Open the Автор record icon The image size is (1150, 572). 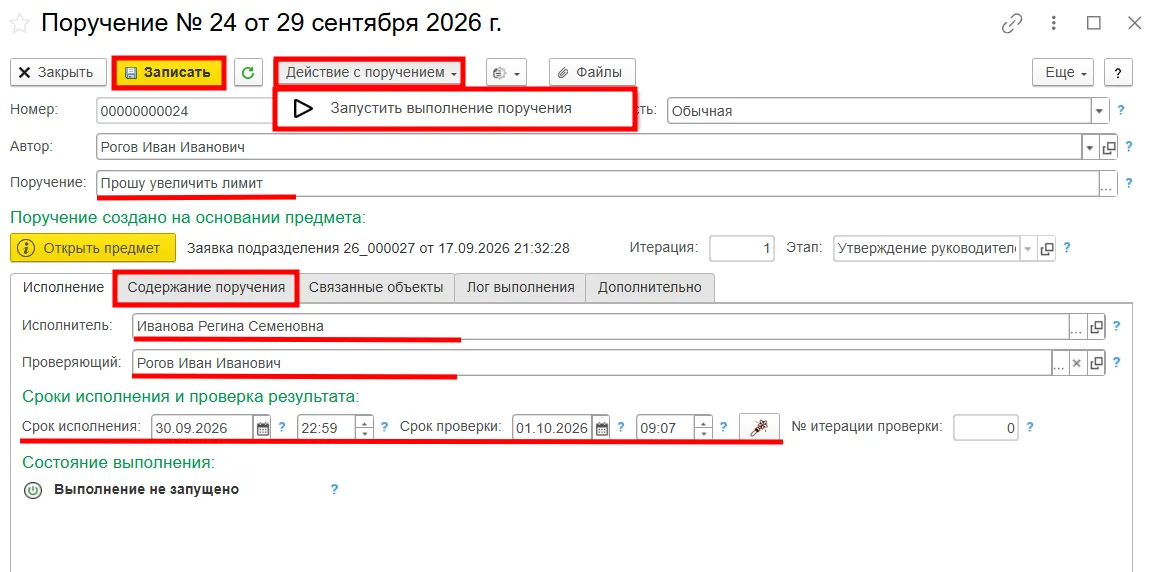tap(1109, 147)
